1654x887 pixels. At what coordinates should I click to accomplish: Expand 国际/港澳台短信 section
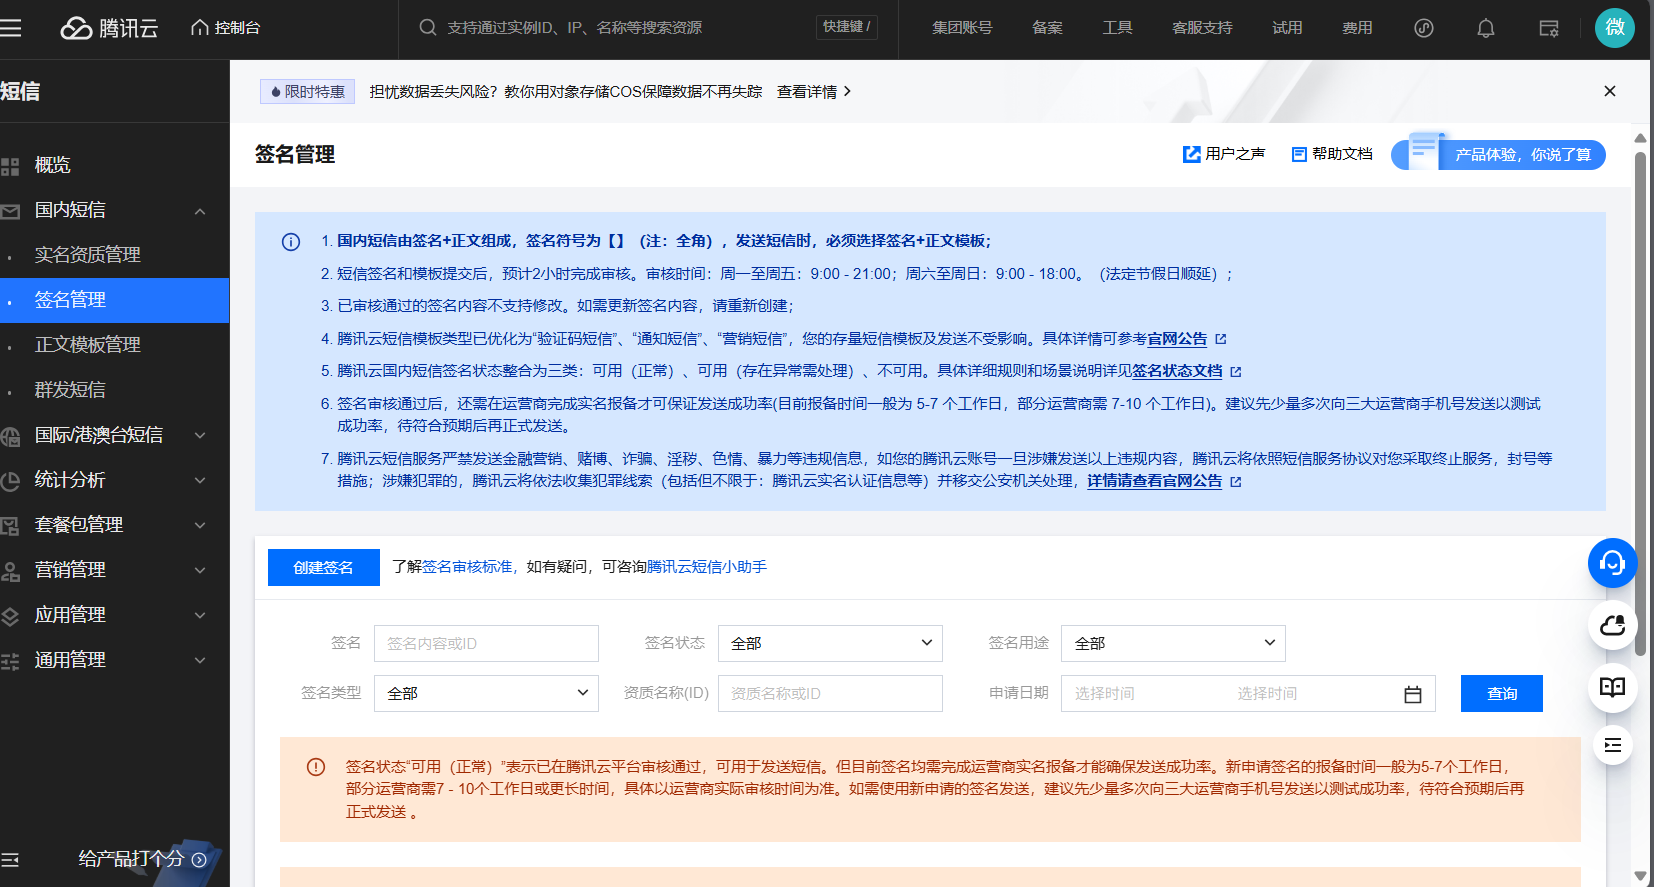(200, 435)
